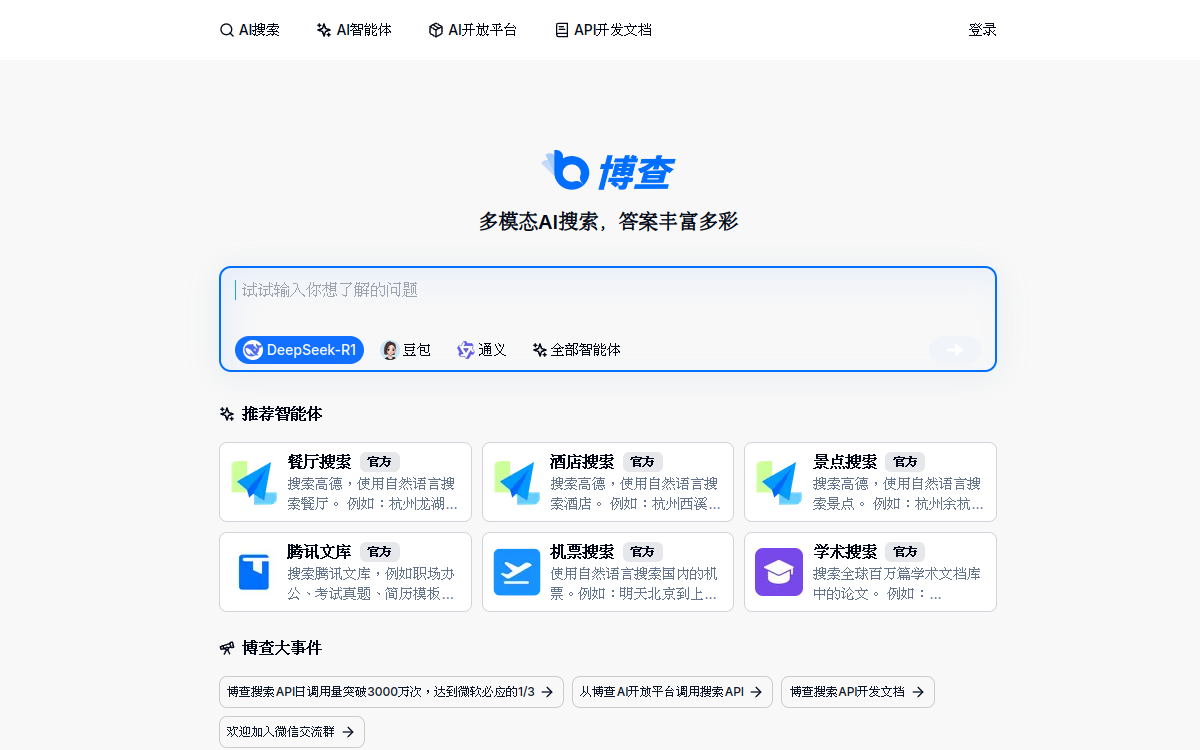Click the telescope icon beside 博查大事件
This screenshot has width=1200, height=750.
(227, 648)
